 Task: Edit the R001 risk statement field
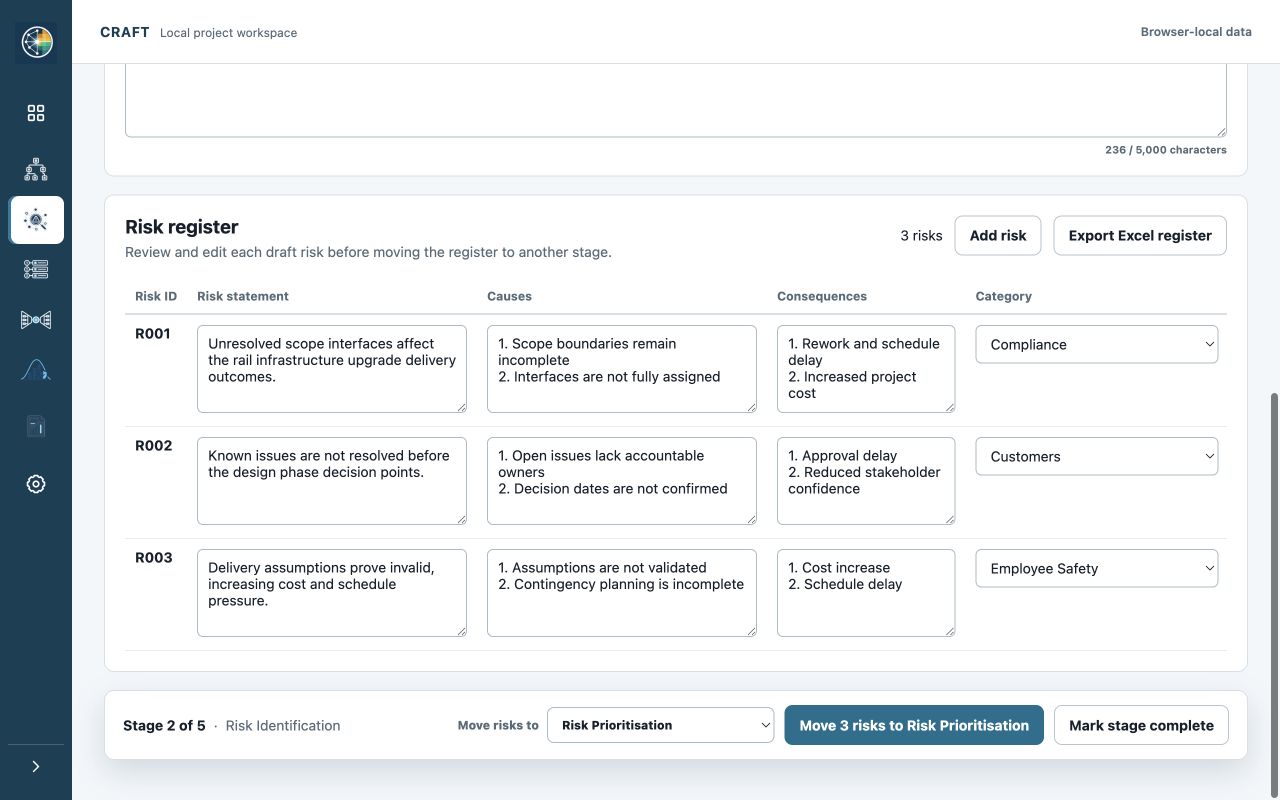332,369
